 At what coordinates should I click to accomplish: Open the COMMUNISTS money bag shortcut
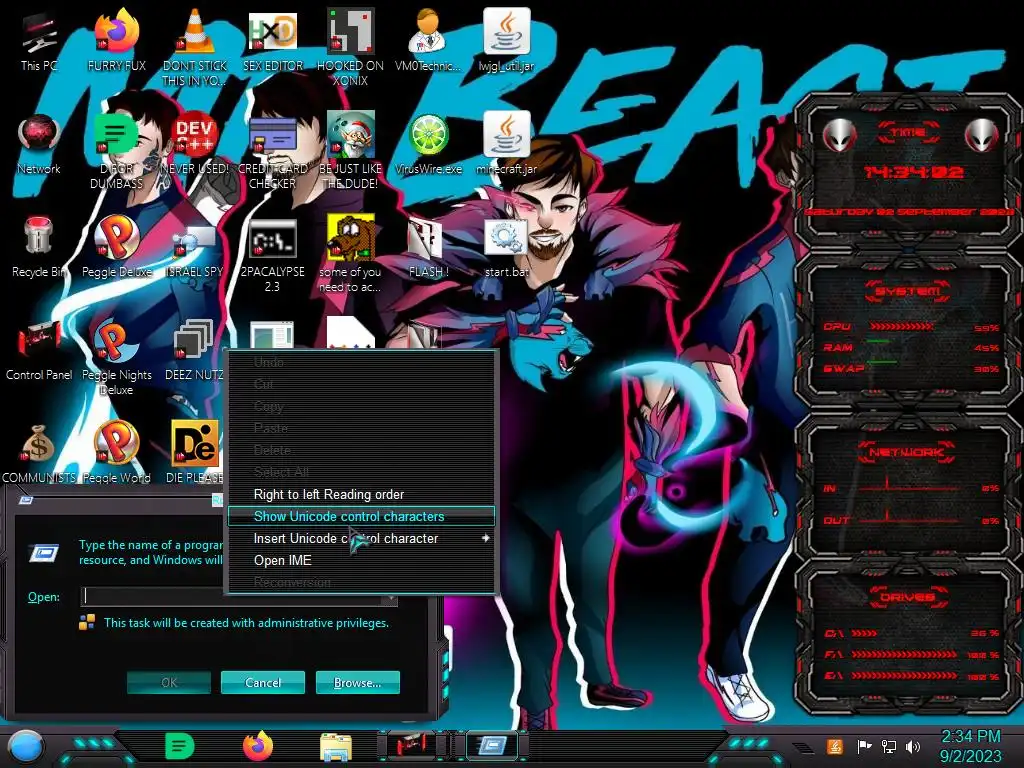39,455
